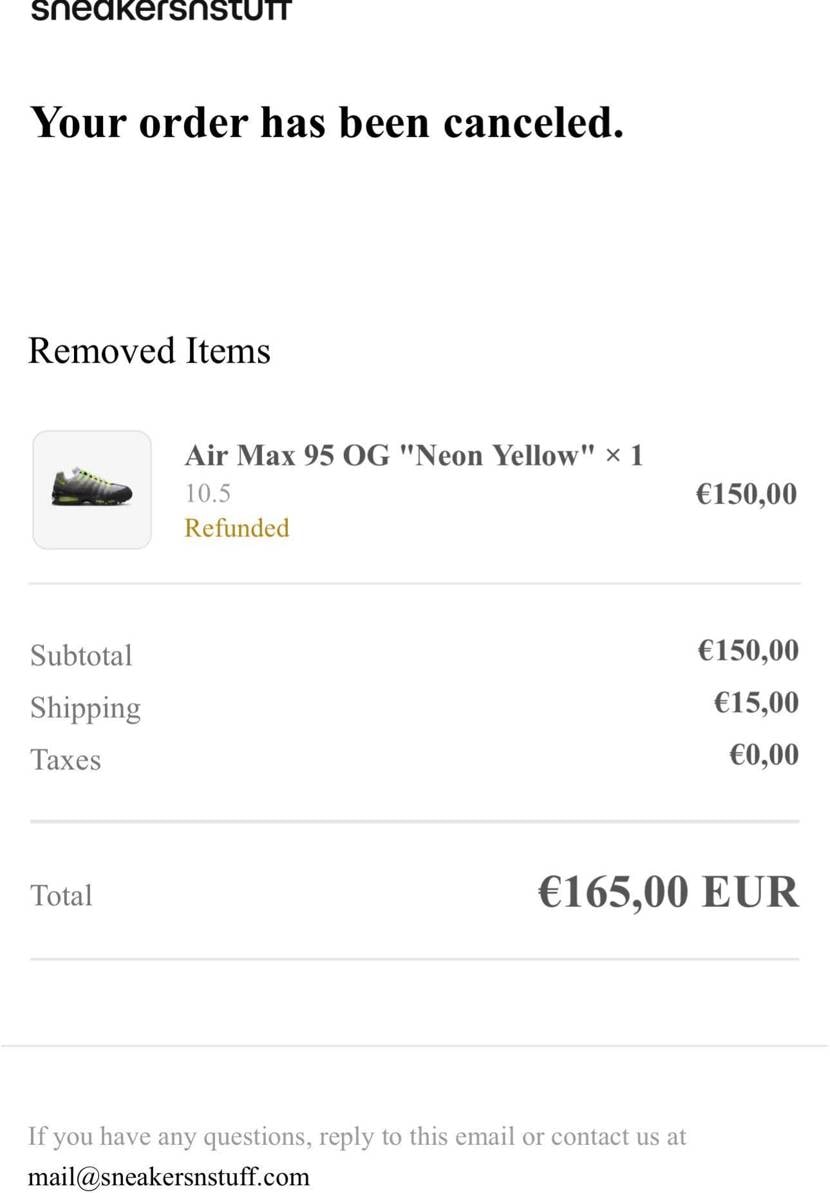Select the subtotal amount €150,00
Viewport: 830px width, 1193px height.
[x=748, y=651]
